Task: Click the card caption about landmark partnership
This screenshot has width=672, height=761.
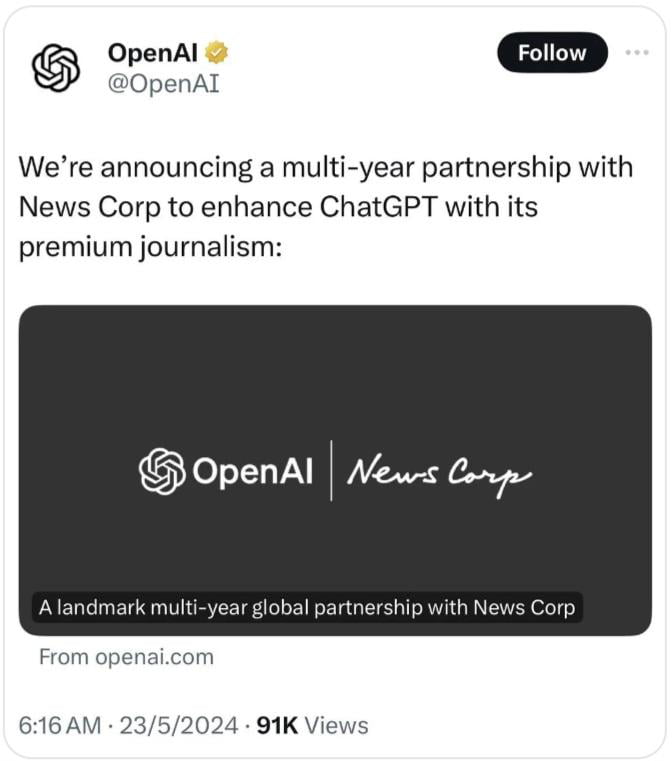Action: click(x=307, y=608)
